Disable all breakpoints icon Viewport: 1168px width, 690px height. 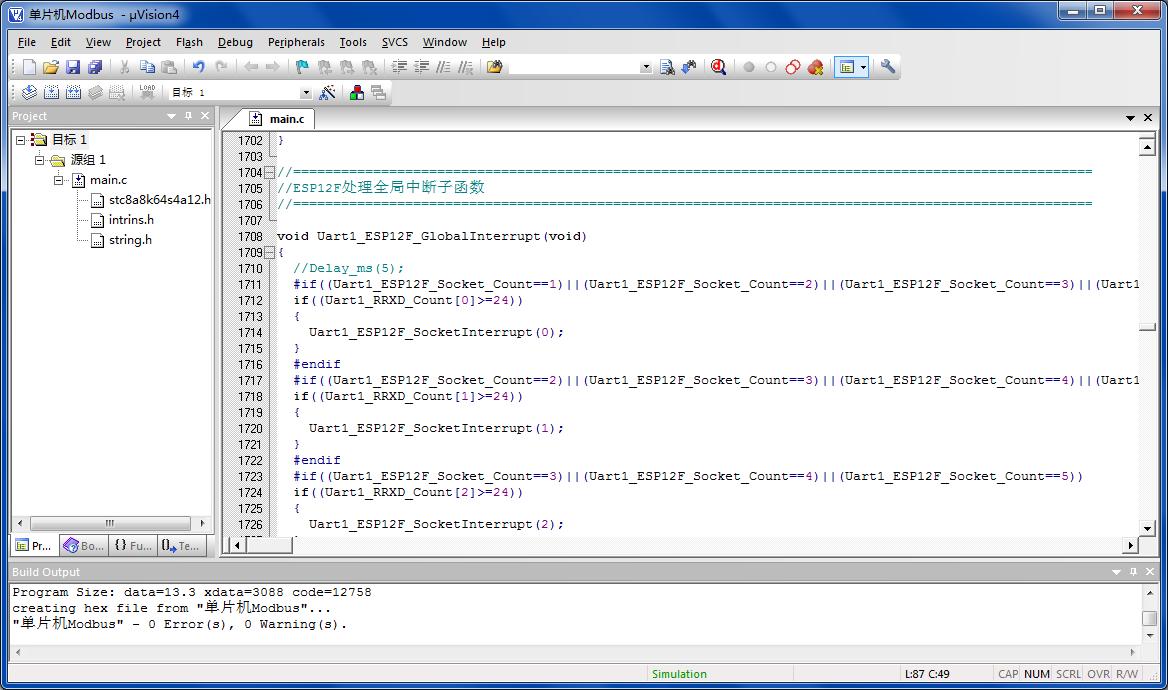coord(793,67)
